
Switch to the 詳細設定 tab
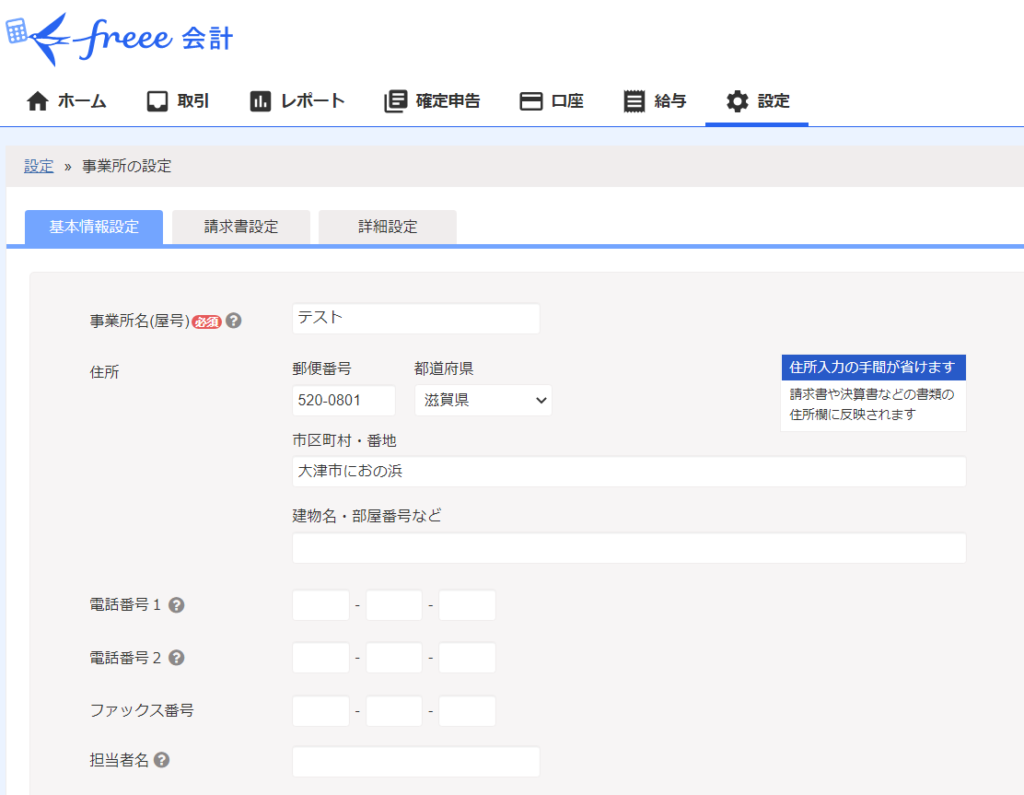click(x=387, y=227)
